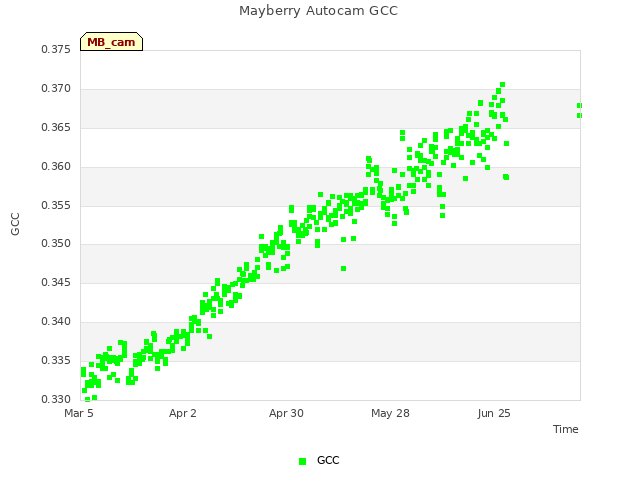
Task: Click the GCC legend label
Action: [x=328, y=460]
